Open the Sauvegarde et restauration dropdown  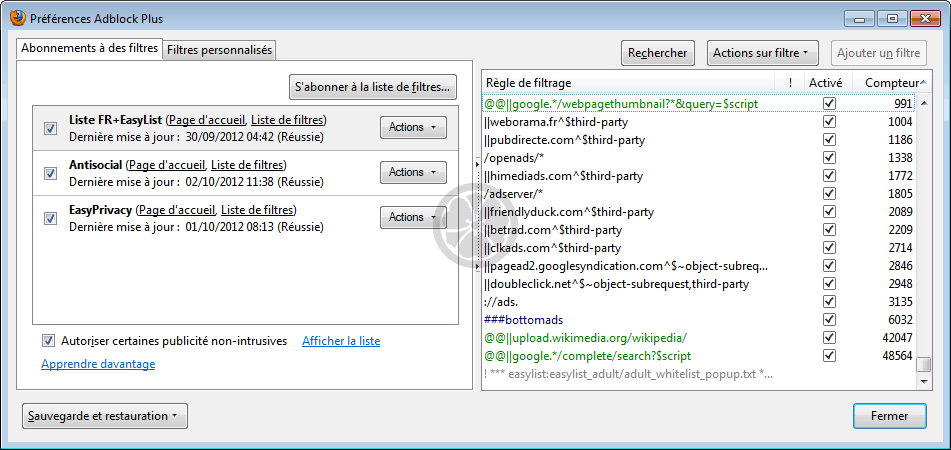coord(105,416)
